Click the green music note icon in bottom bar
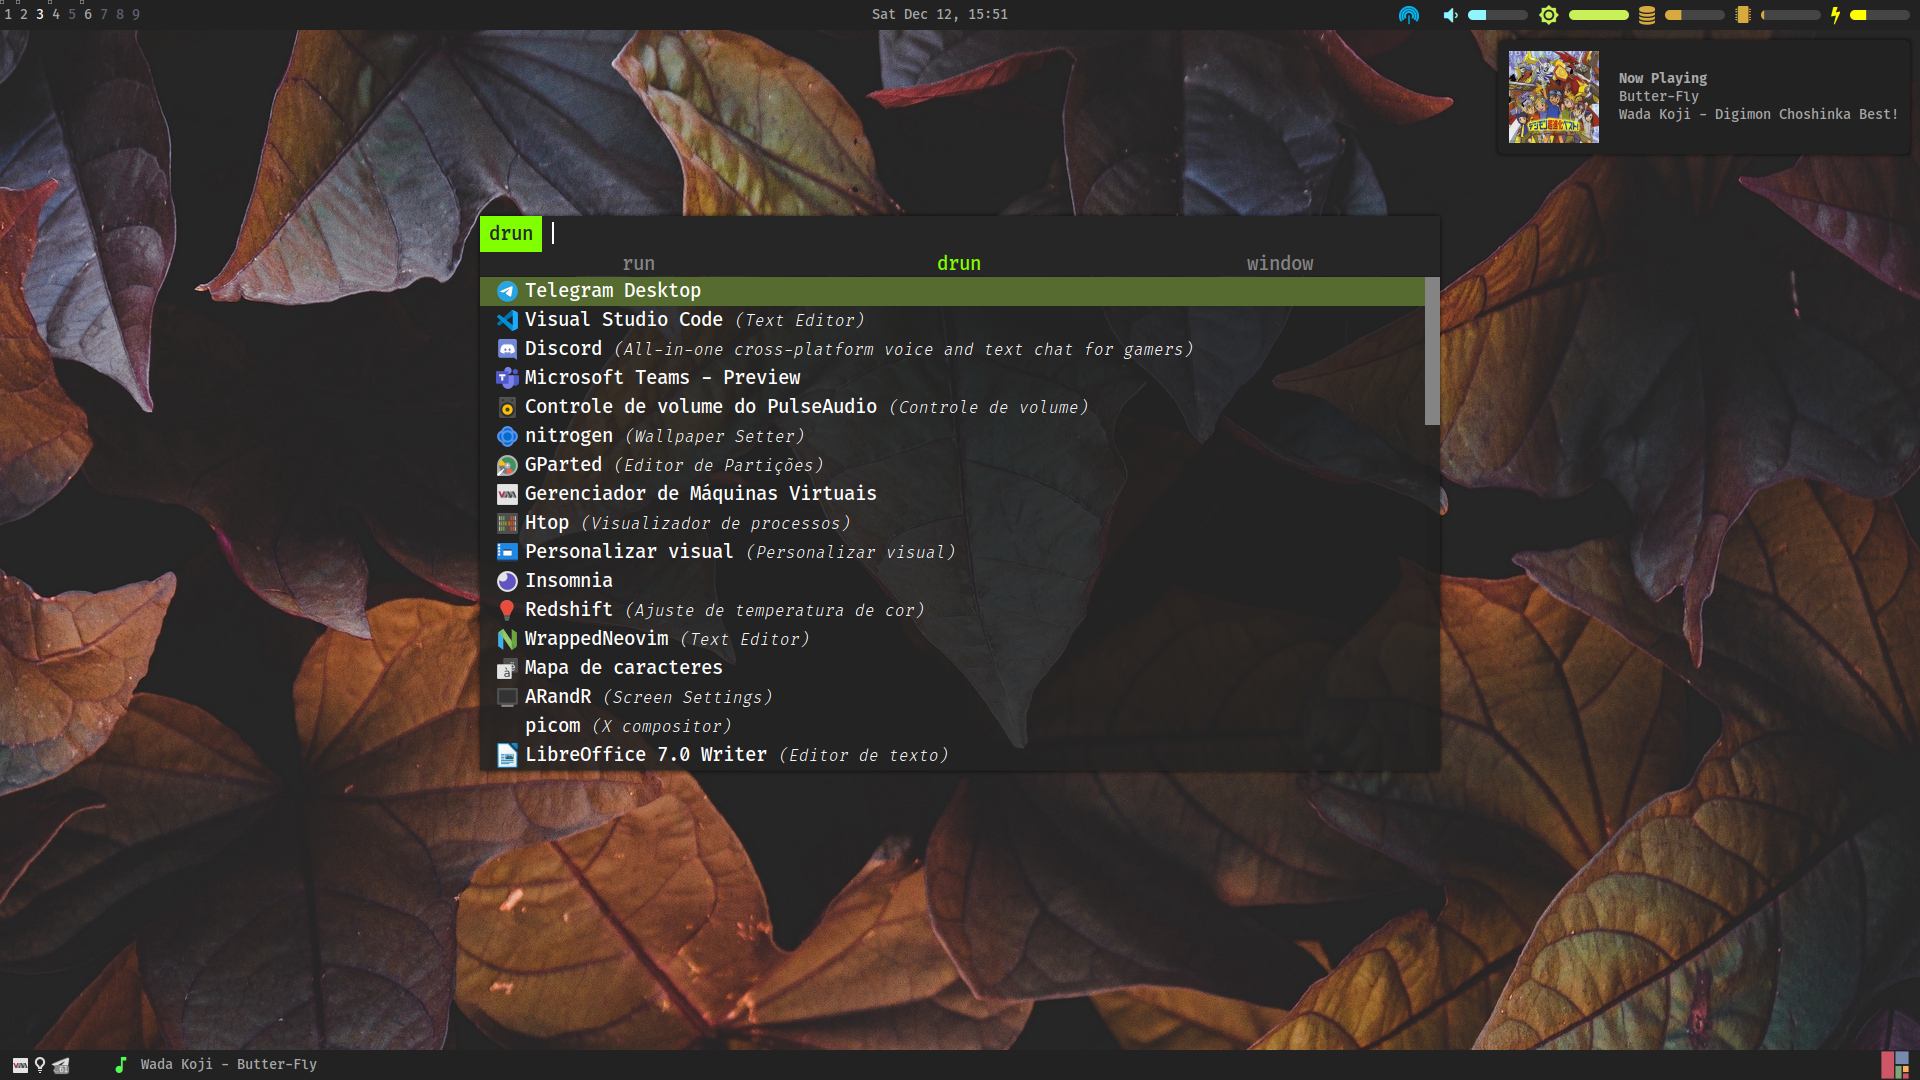Viewport: 1920px width, 1080px height. pos(121,1065)
